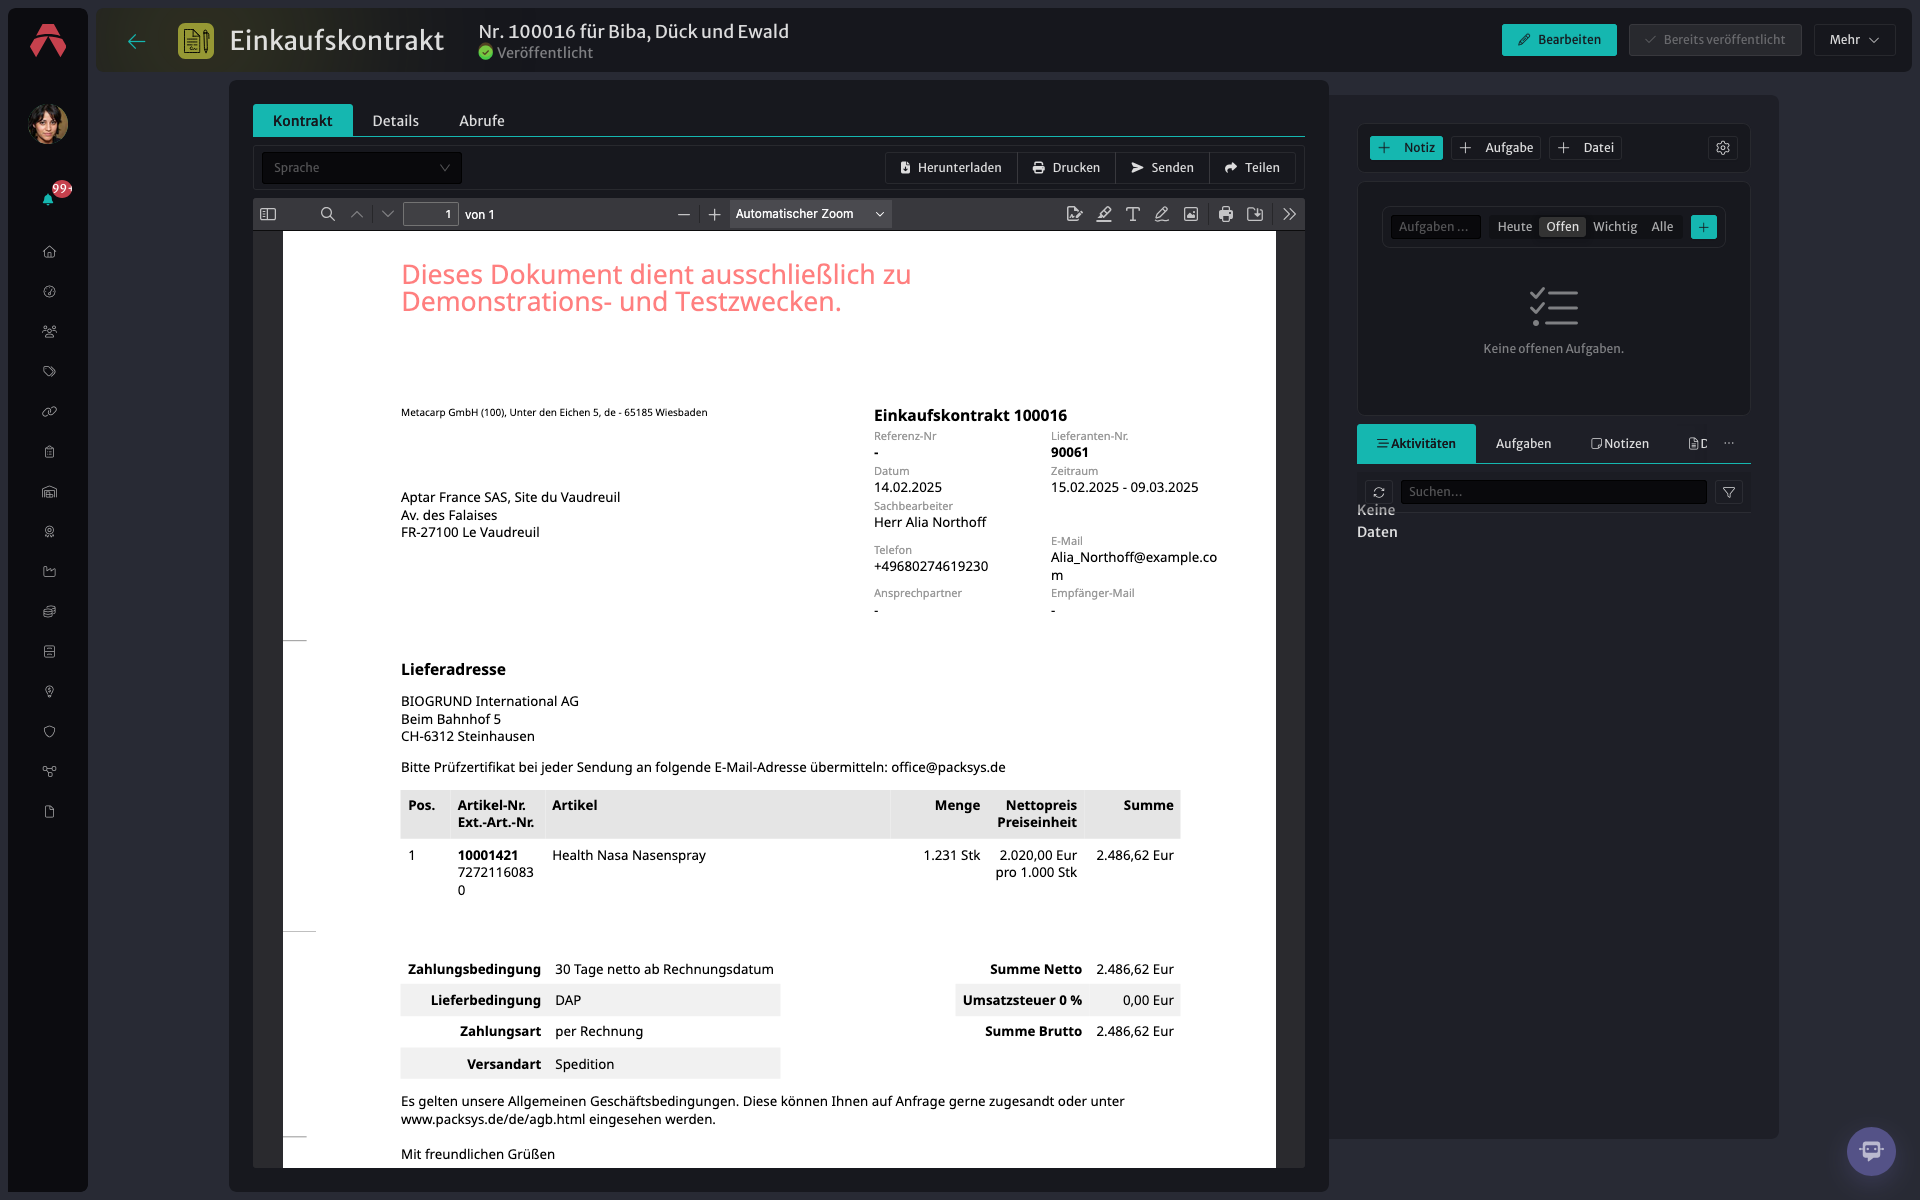Open the Sprache dropdown

click(x=361, y=168)
